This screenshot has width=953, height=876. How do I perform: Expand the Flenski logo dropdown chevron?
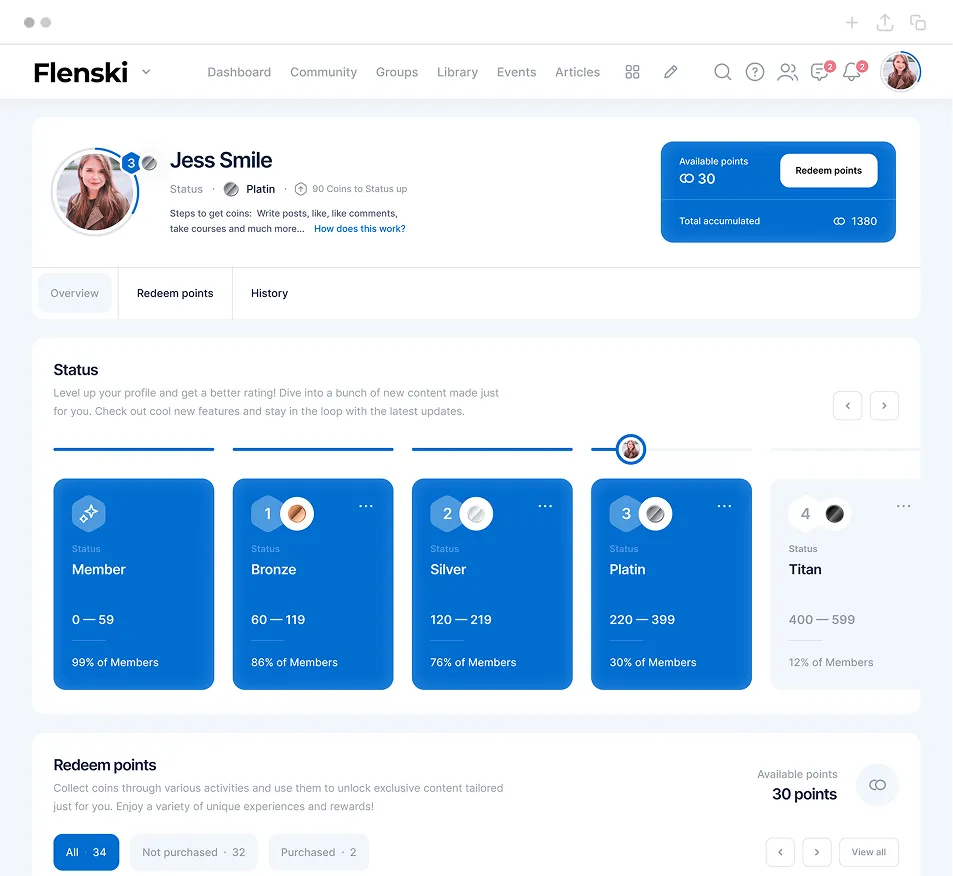146,72
